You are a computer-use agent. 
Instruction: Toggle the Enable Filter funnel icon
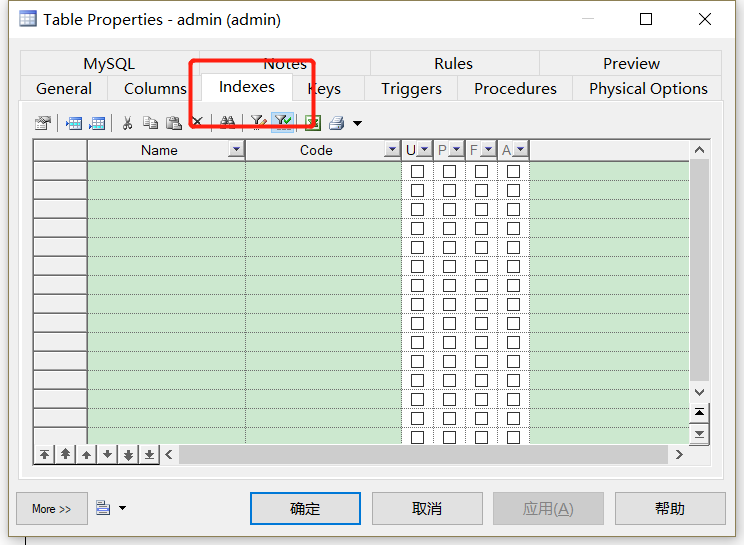pos(283,122)
